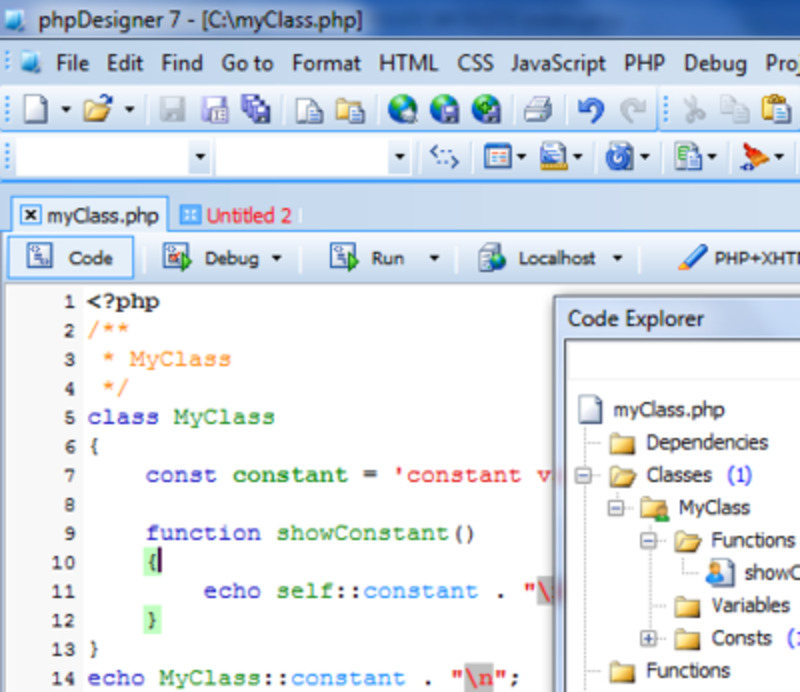
Task: Click the New file icon
Action: pyautogui.click(x=36, y=109)
